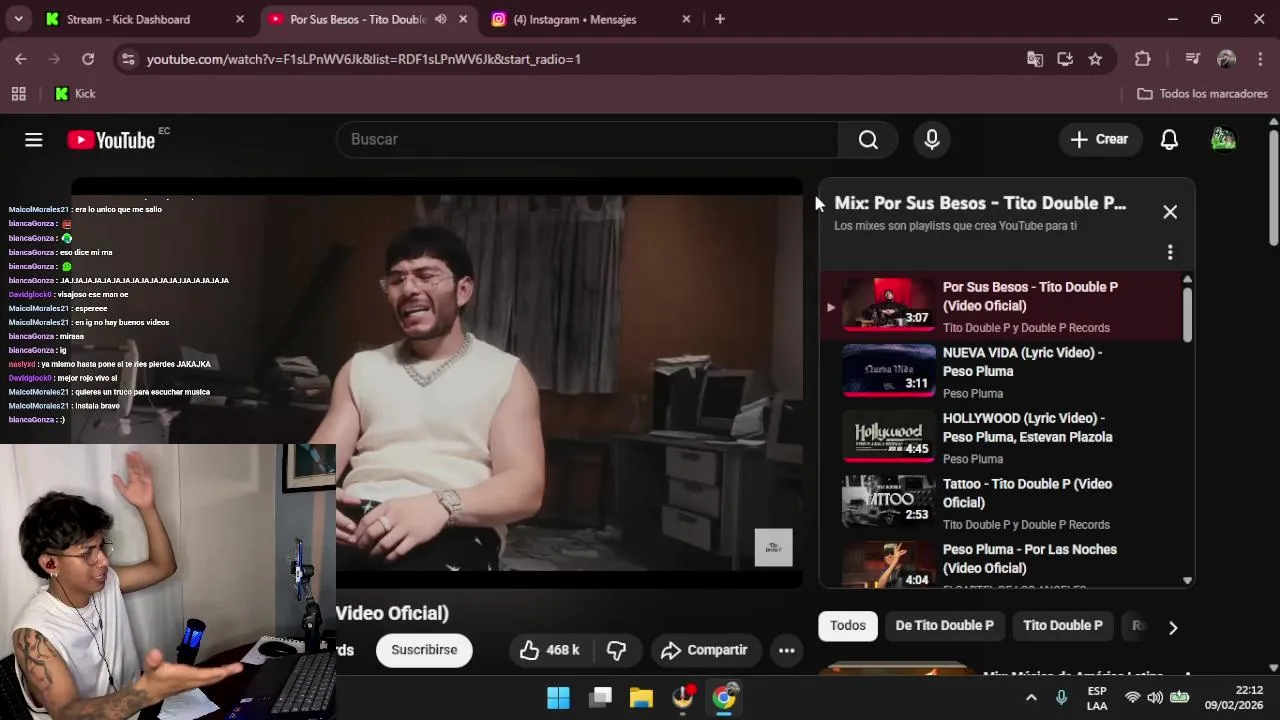The image size is (1280, 720).
Task: Open the tab search dropdown
Action: (x=19, y=19)
